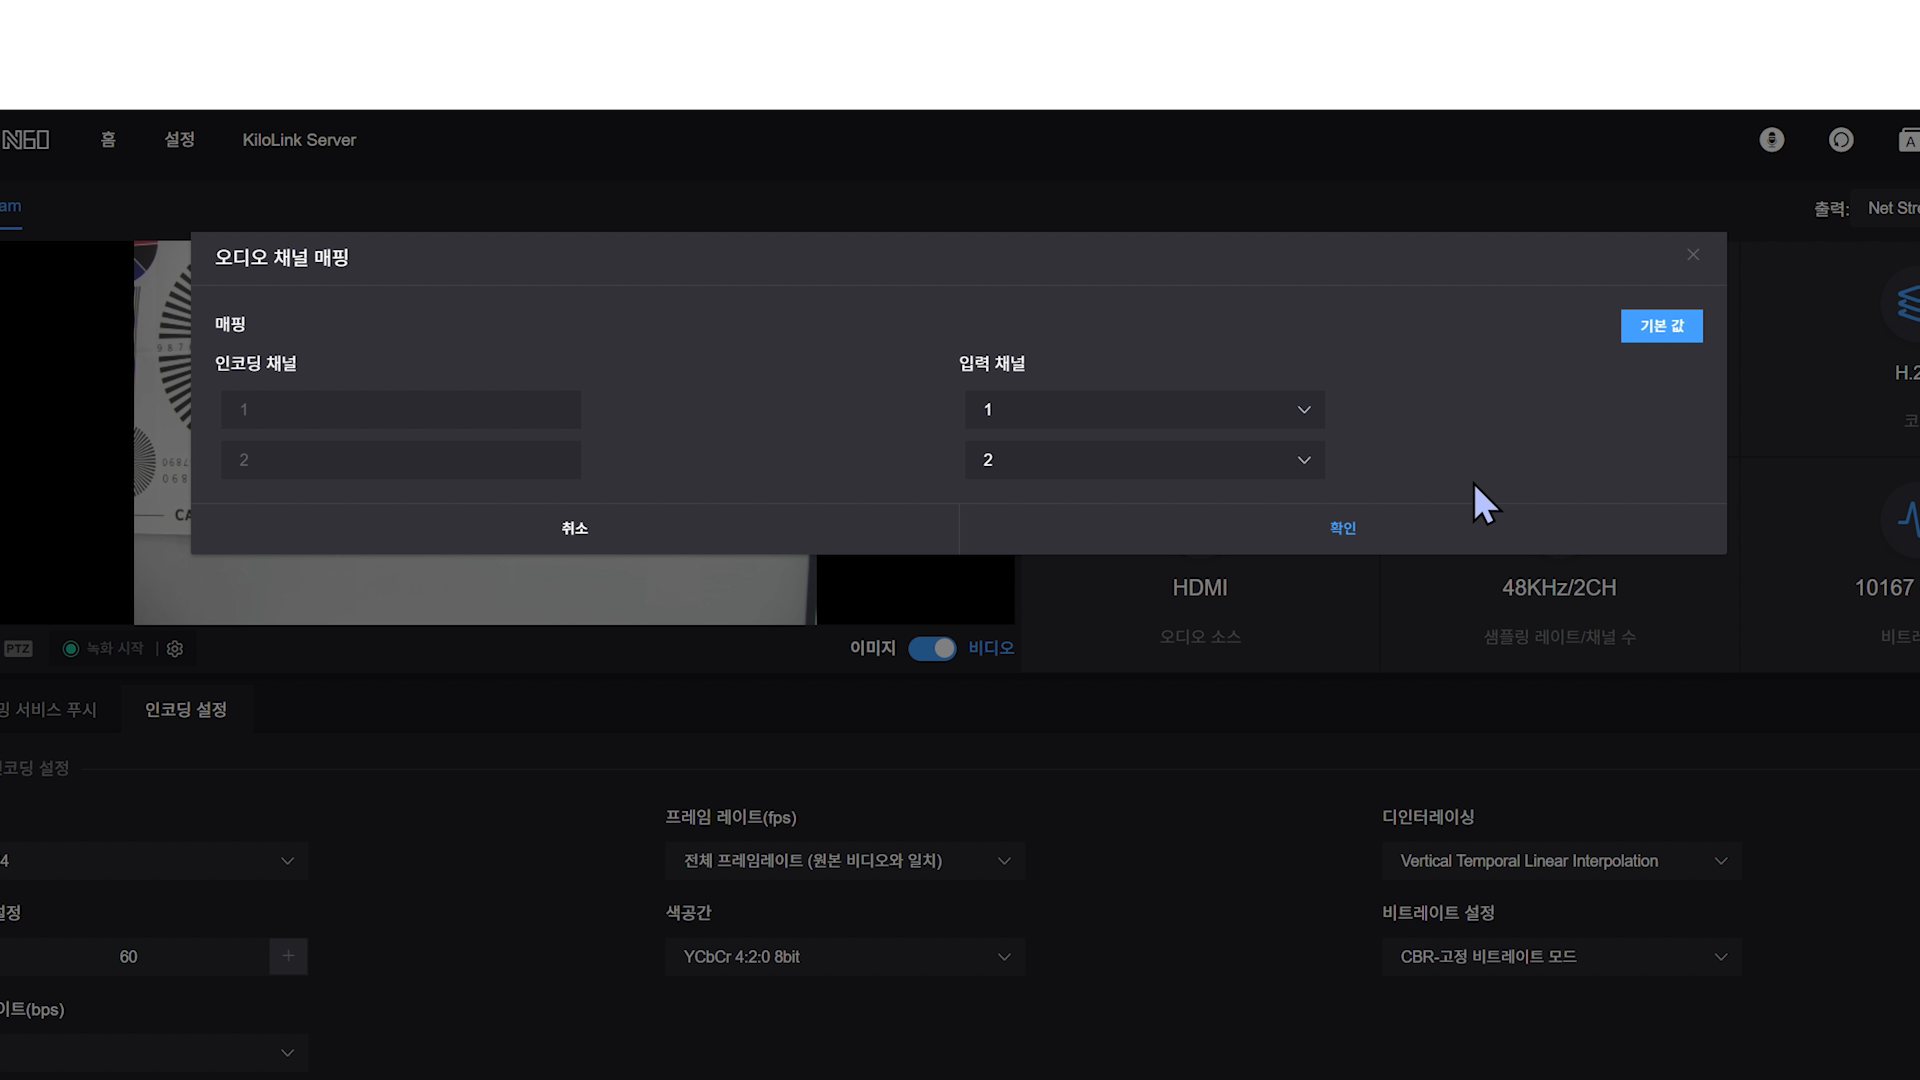Click the plus stepper next to 60
This screenshot has width=1920, height=1080.
288,956
